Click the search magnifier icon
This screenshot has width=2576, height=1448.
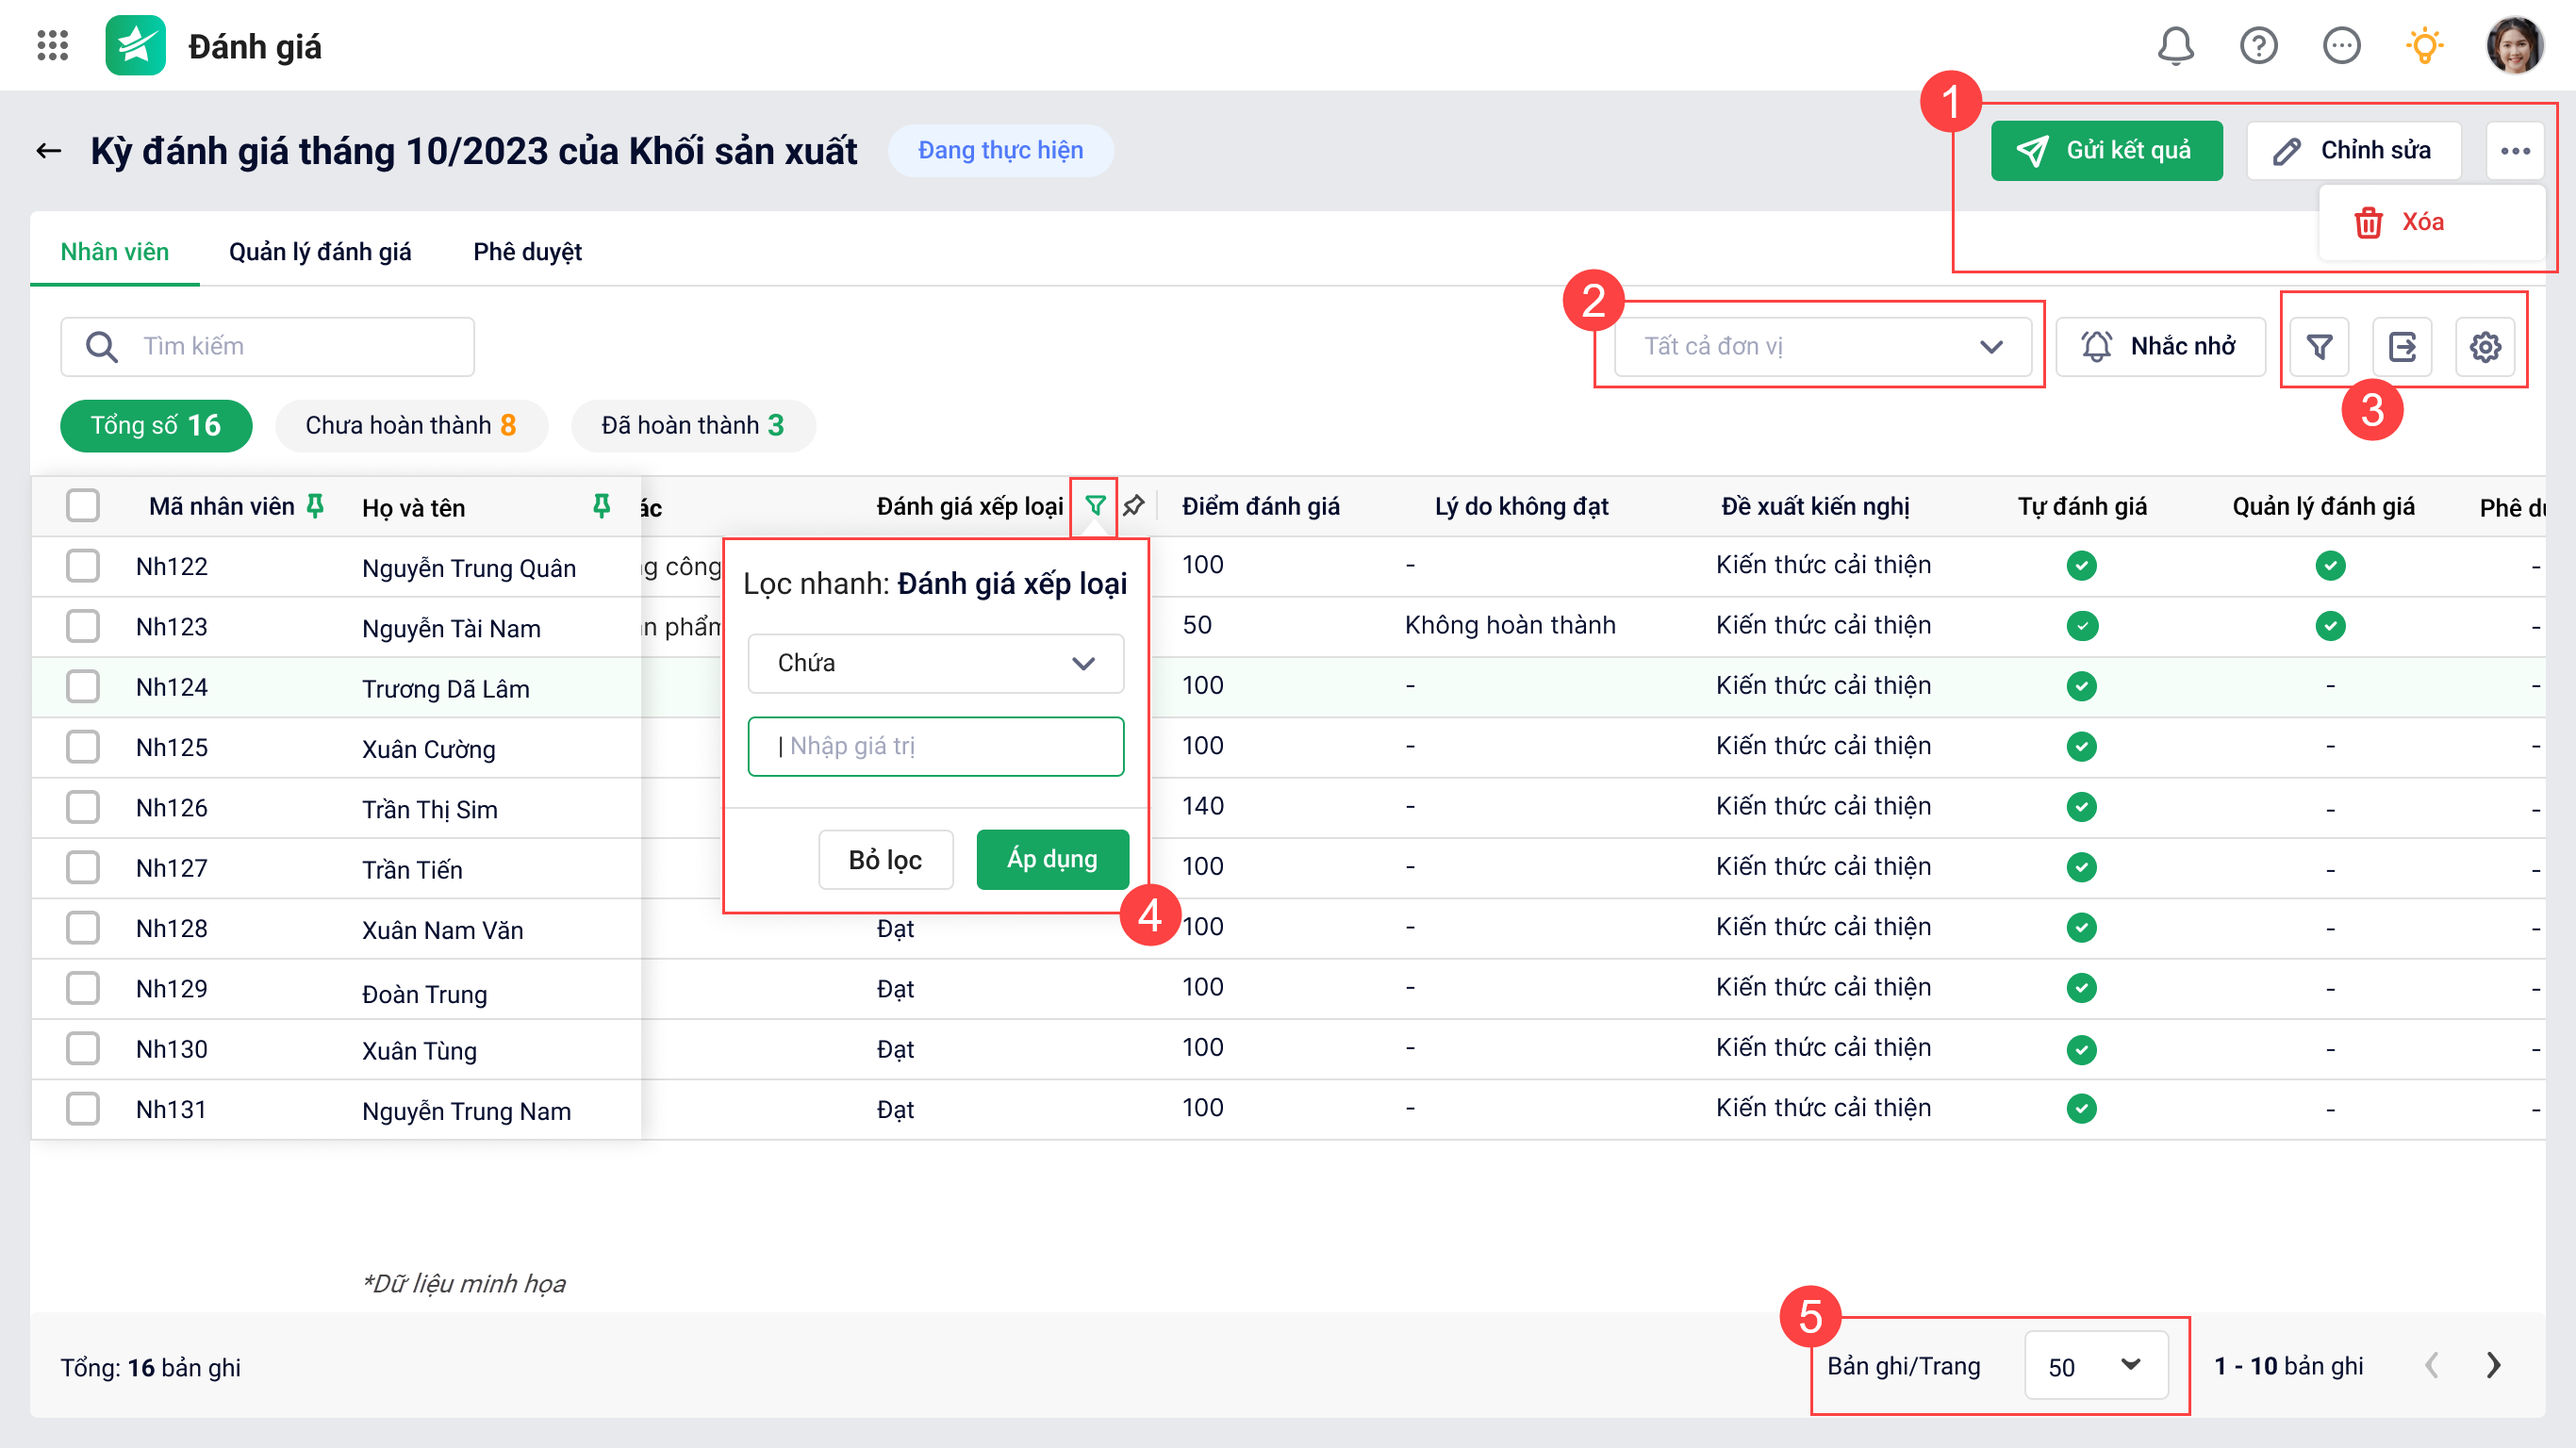[x=101, y=347]
